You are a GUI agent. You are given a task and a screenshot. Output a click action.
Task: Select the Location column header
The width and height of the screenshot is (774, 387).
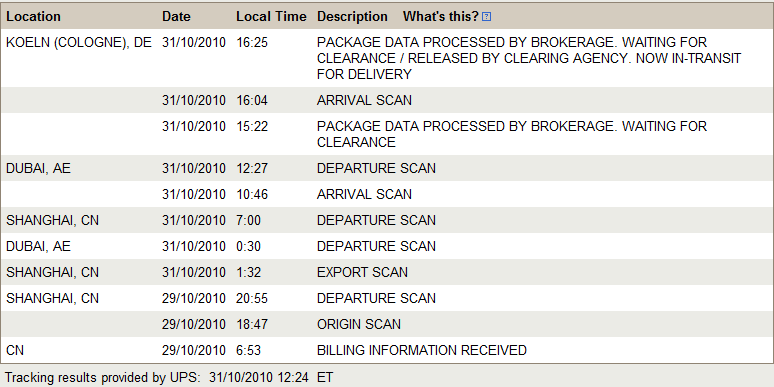pyautogui.click(x=33, y=17)
